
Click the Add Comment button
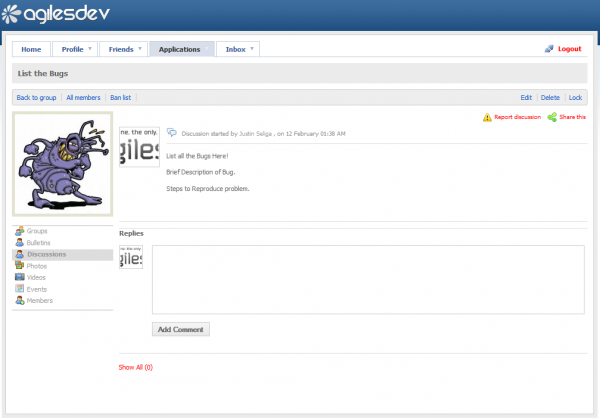tap(181, 329)
